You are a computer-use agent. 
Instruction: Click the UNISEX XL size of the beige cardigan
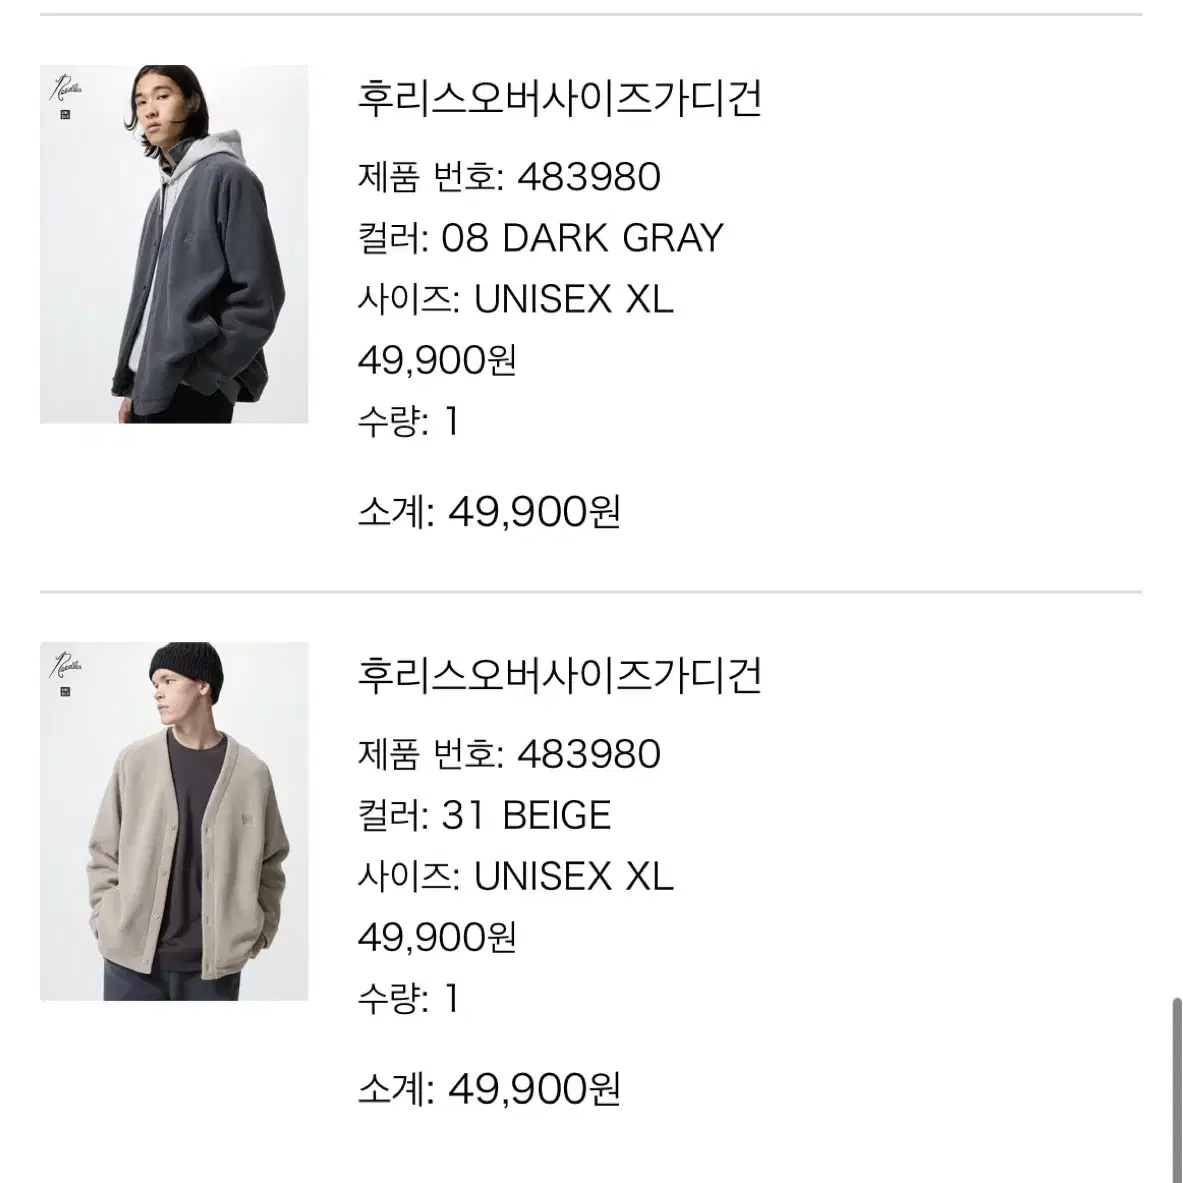pos(573,876)
